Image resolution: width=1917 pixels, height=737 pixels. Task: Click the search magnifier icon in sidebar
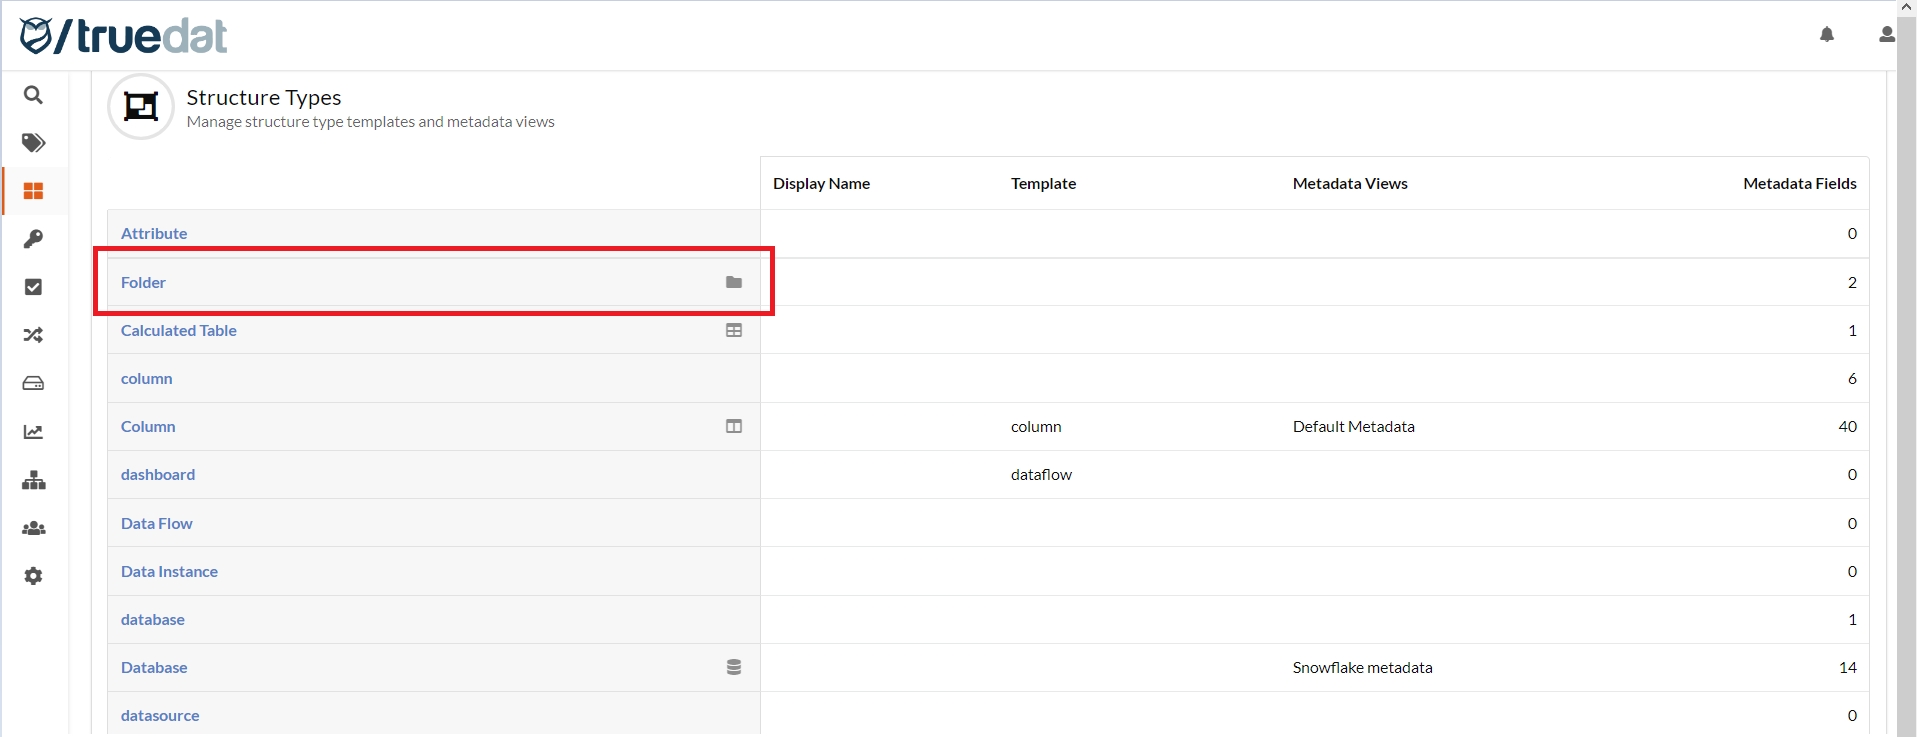pos(33,95)
